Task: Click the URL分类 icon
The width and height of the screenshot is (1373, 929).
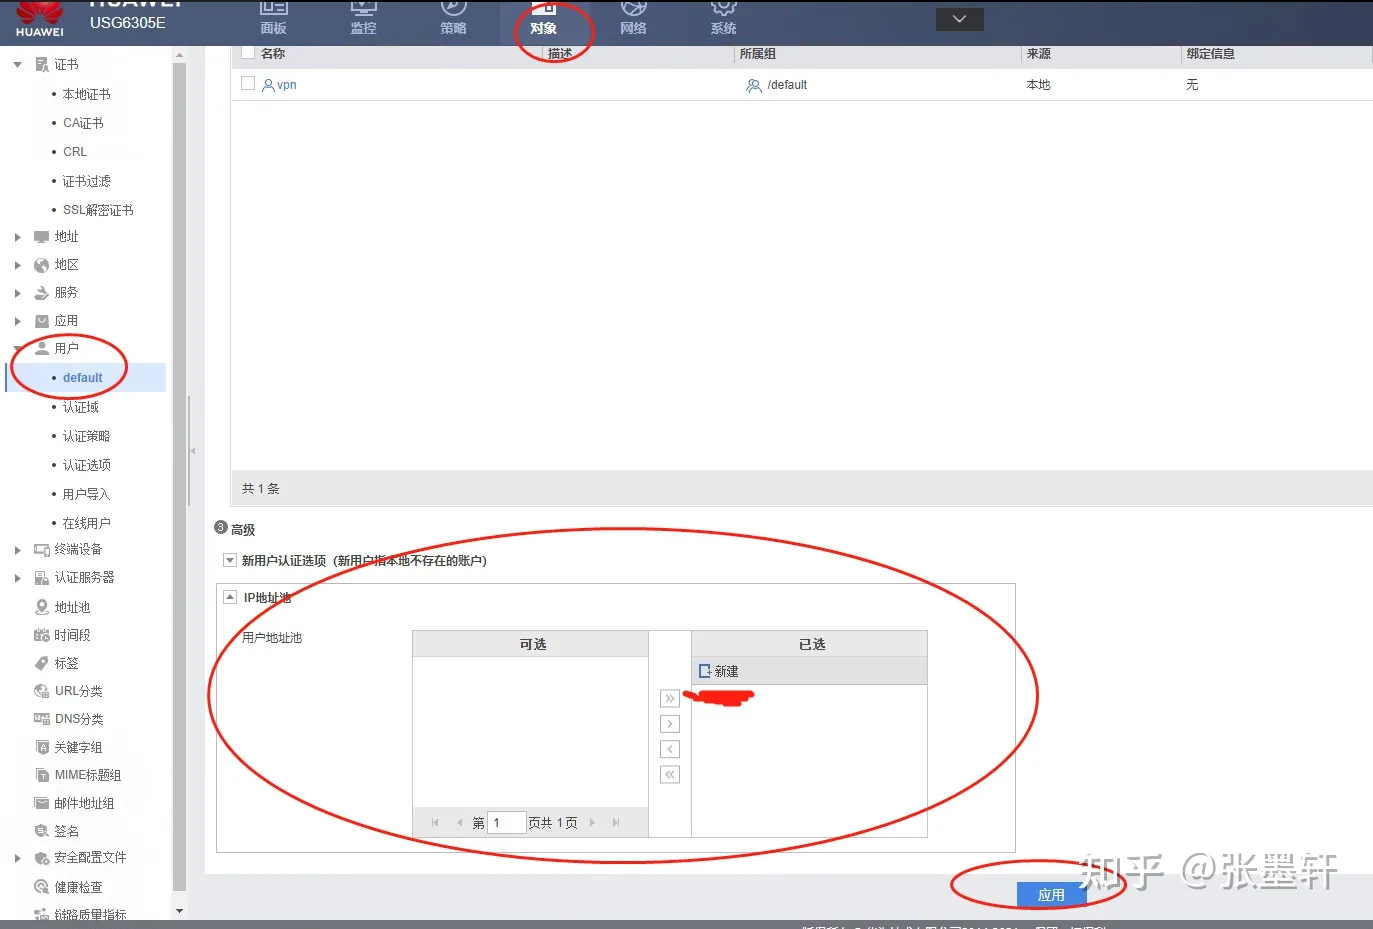Action: coord(42,691)
